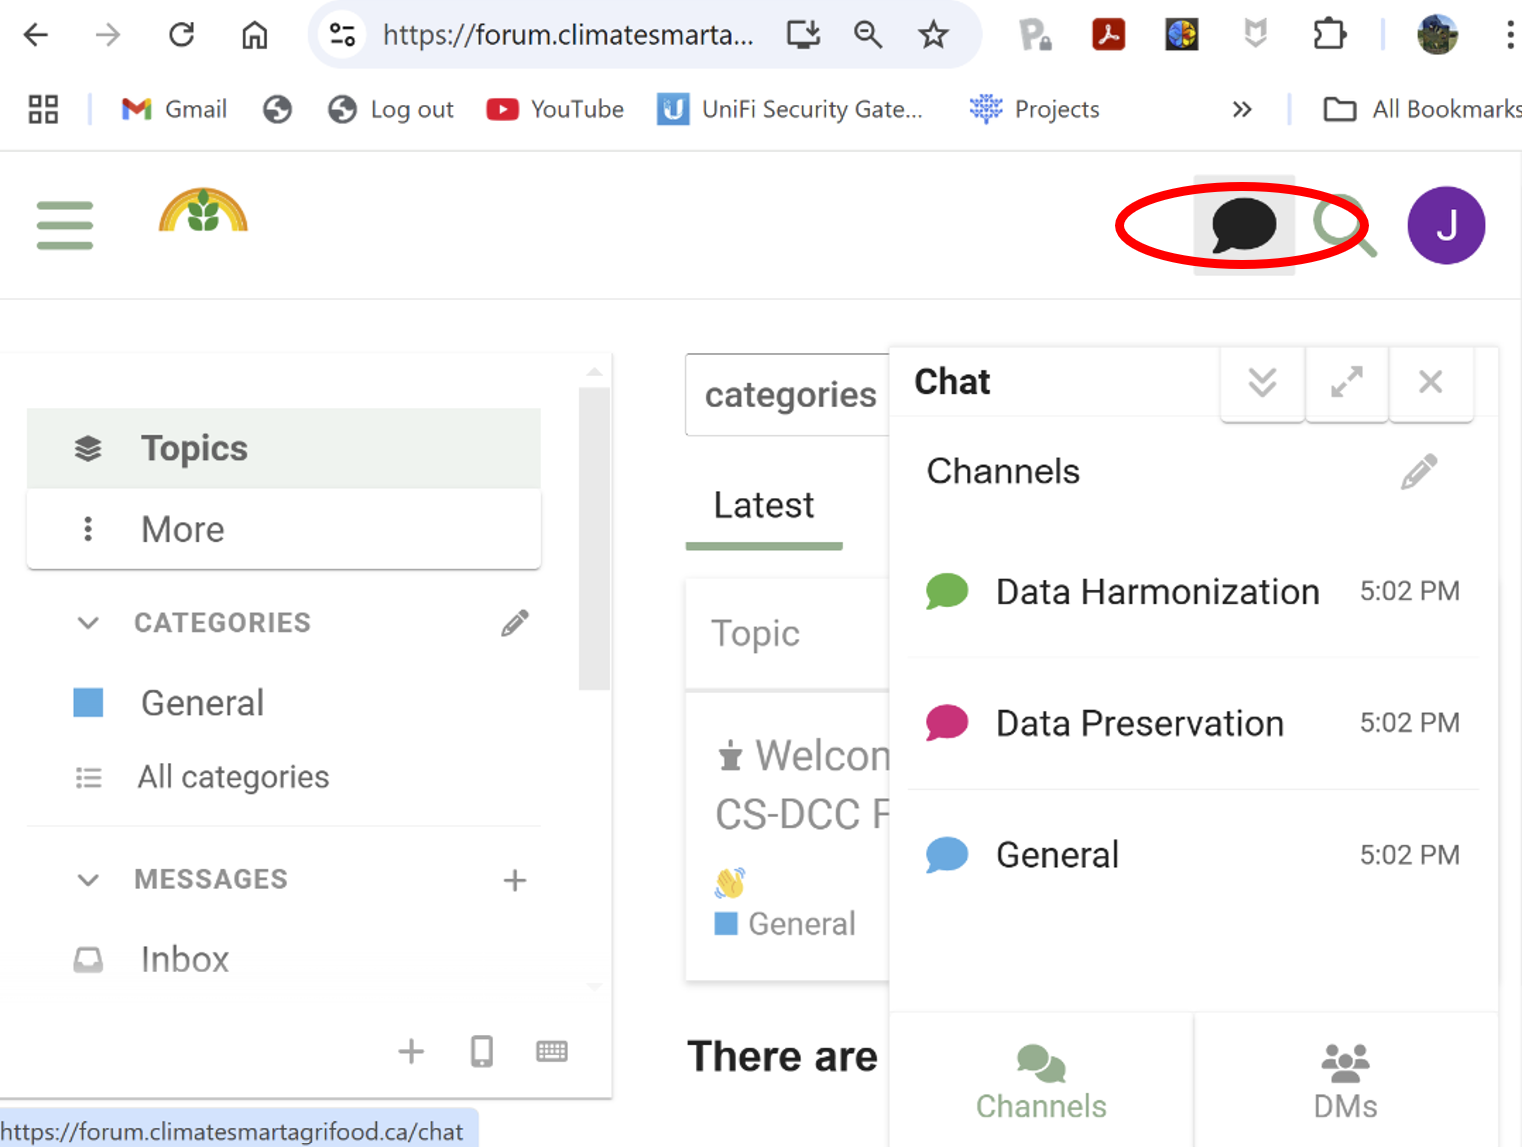Open the categories dropdown filter
Viewport: 1522px width, 1147px height.
coord(789,395)
